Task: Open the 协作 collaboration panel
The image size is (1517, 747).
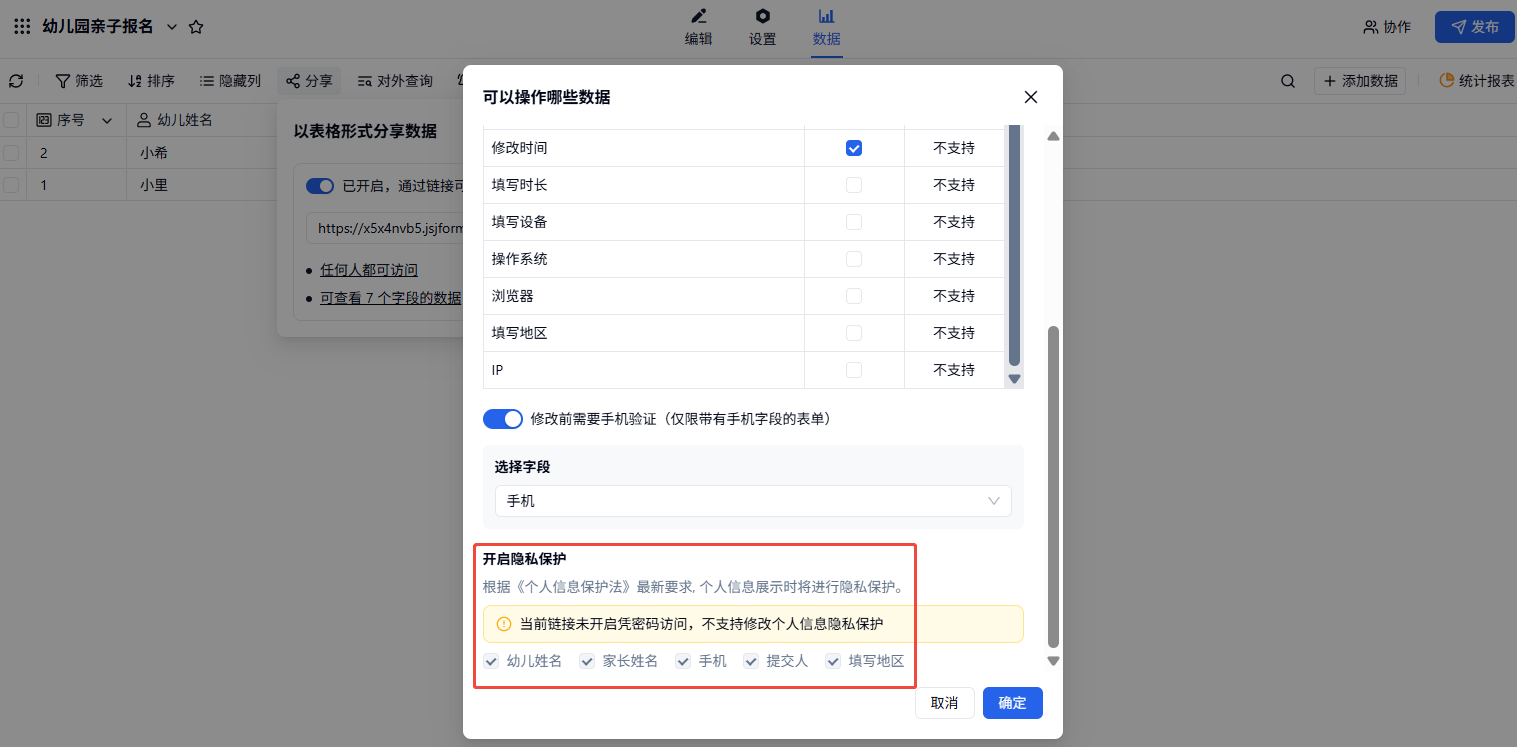Action: [x=1387, y=27]
